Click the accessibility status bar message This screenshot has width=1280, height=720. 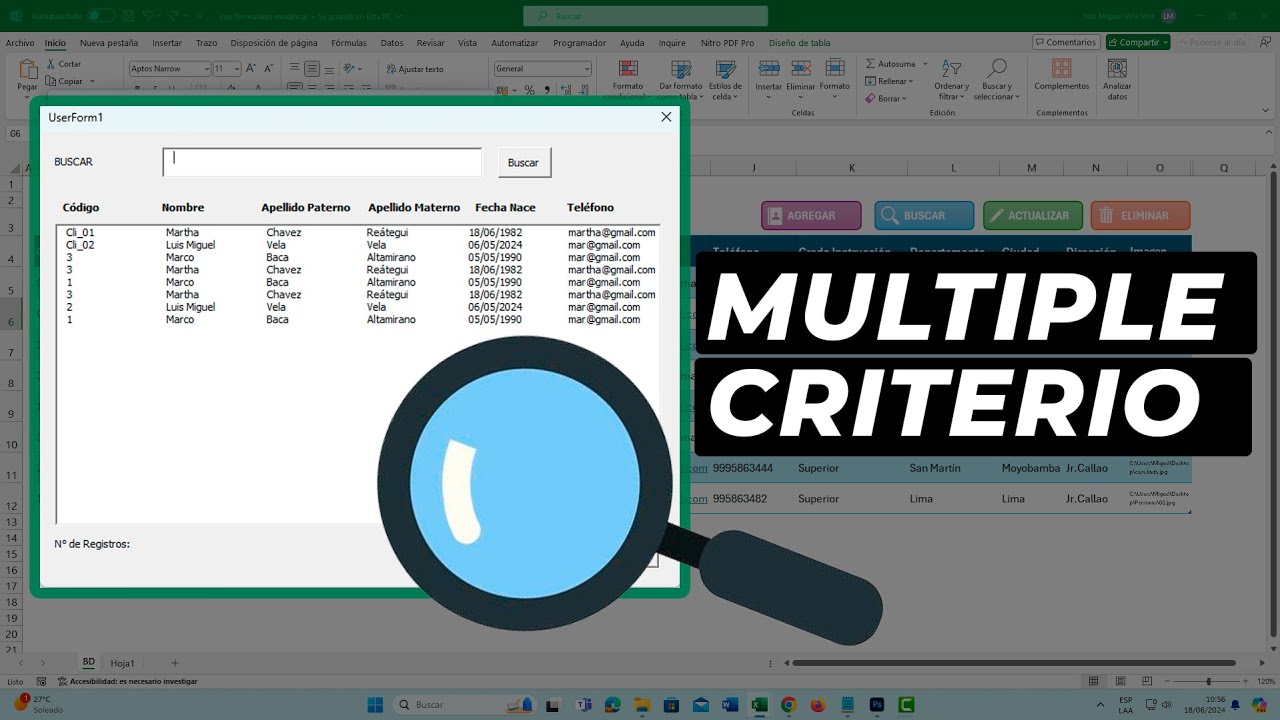(127, 681)
